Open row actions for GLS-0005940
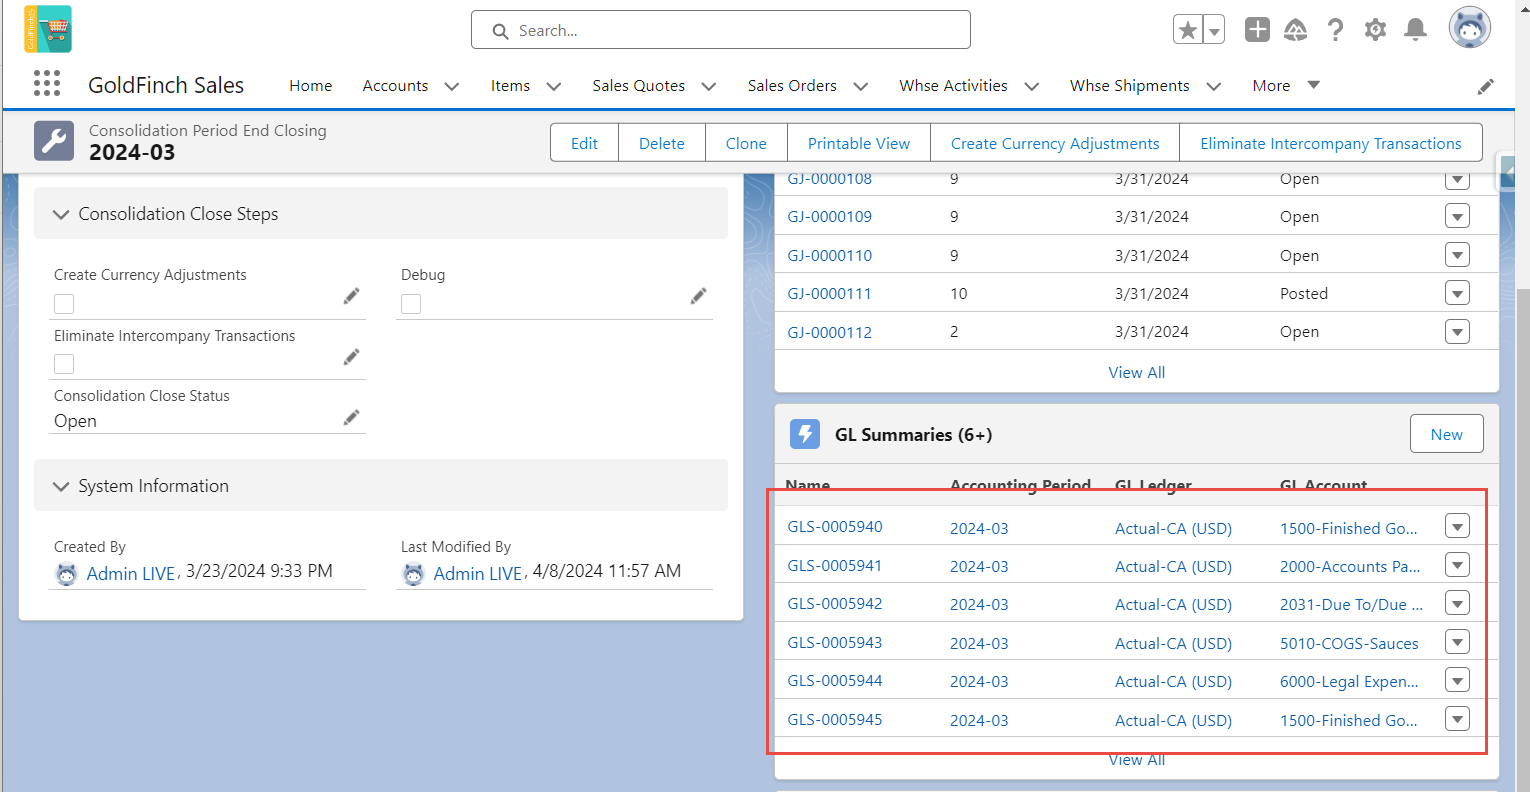The width and height of the screenshot is (1530, 792). click(x=1457, y=527)
